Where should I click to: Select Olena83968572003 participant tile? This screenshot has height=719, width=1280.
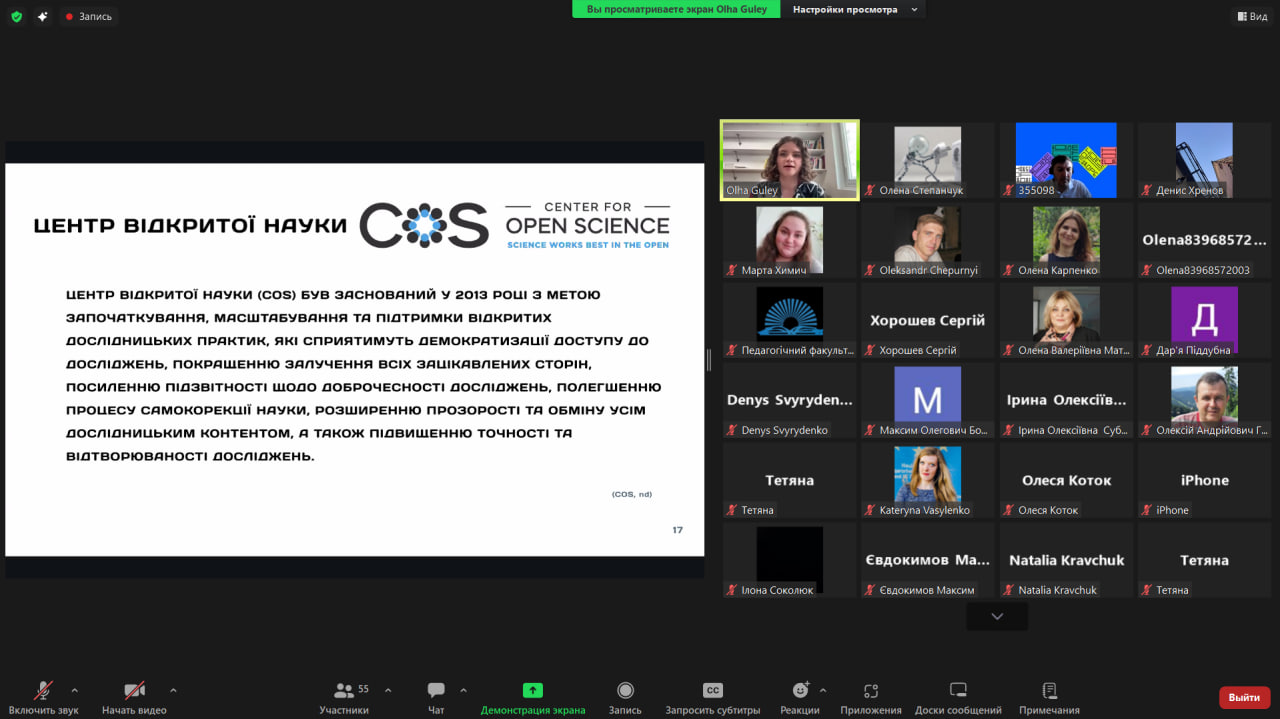(1204, 240)
